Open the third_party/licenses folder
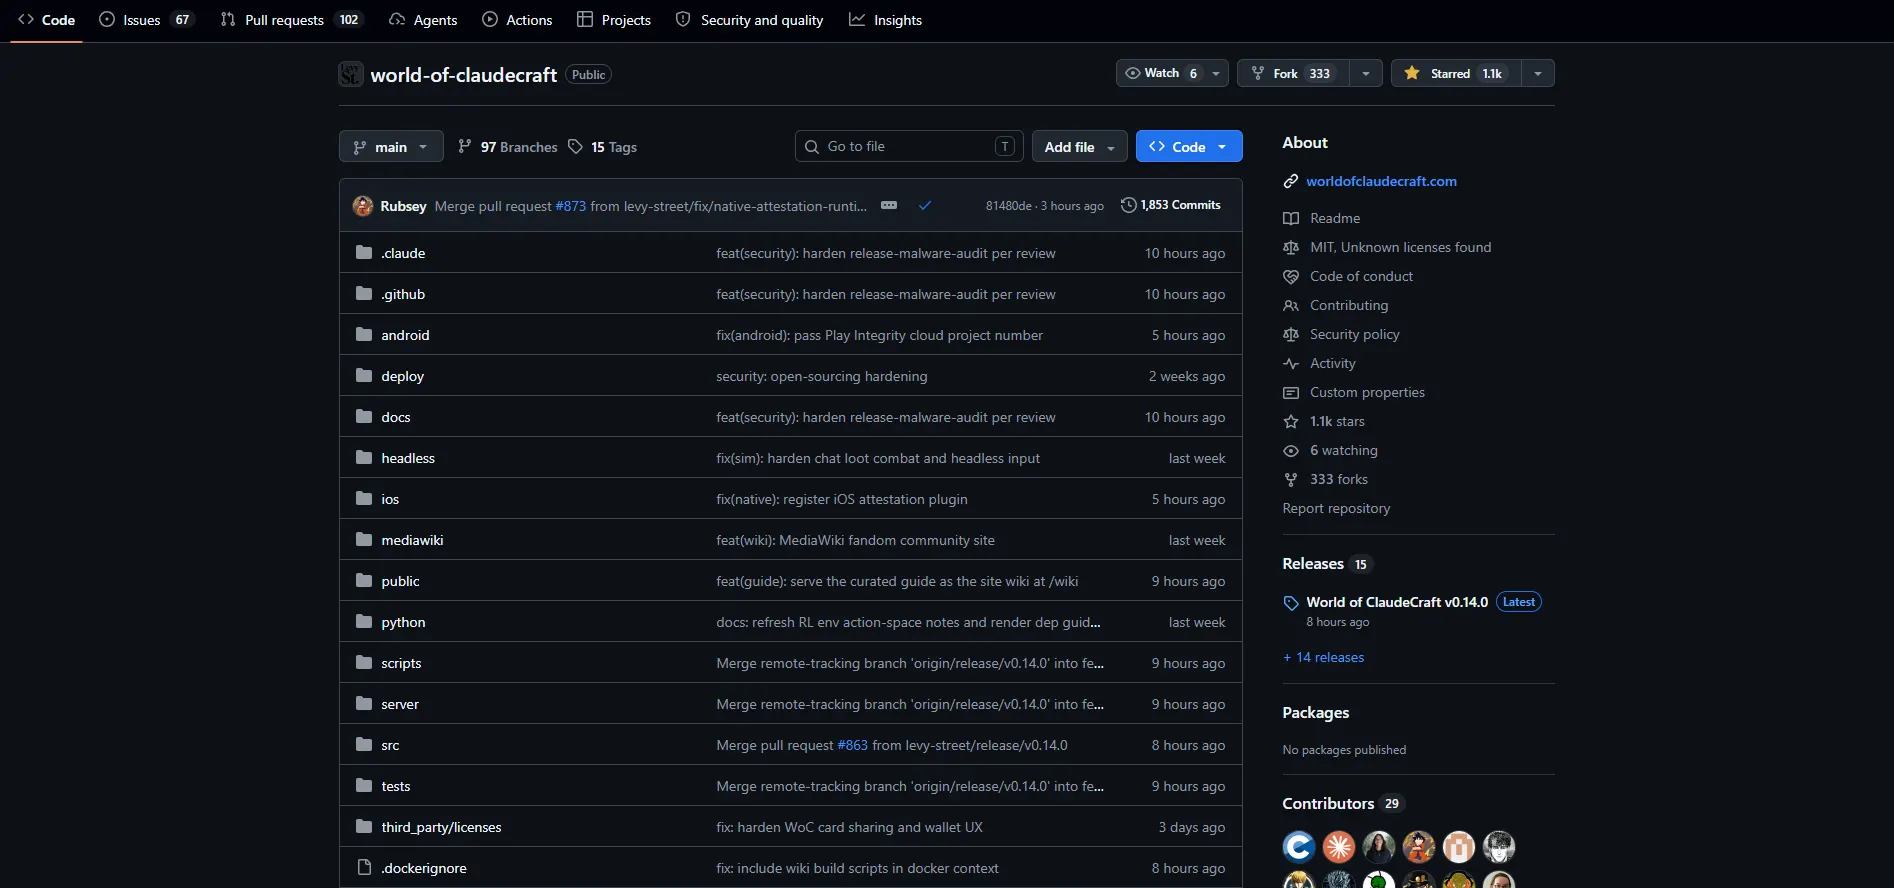 point(441,827)
